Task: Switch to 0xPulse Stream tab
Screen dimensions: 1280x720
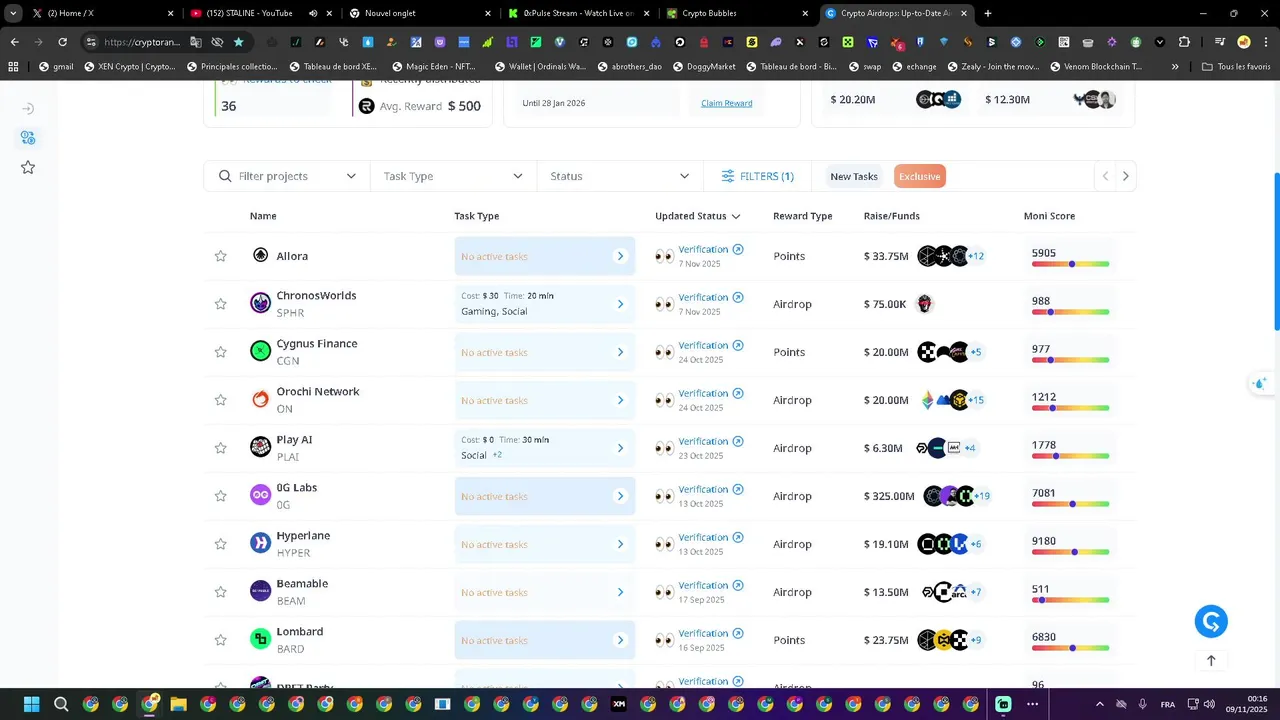Action: pyautogui.click(x=578, y=13)
